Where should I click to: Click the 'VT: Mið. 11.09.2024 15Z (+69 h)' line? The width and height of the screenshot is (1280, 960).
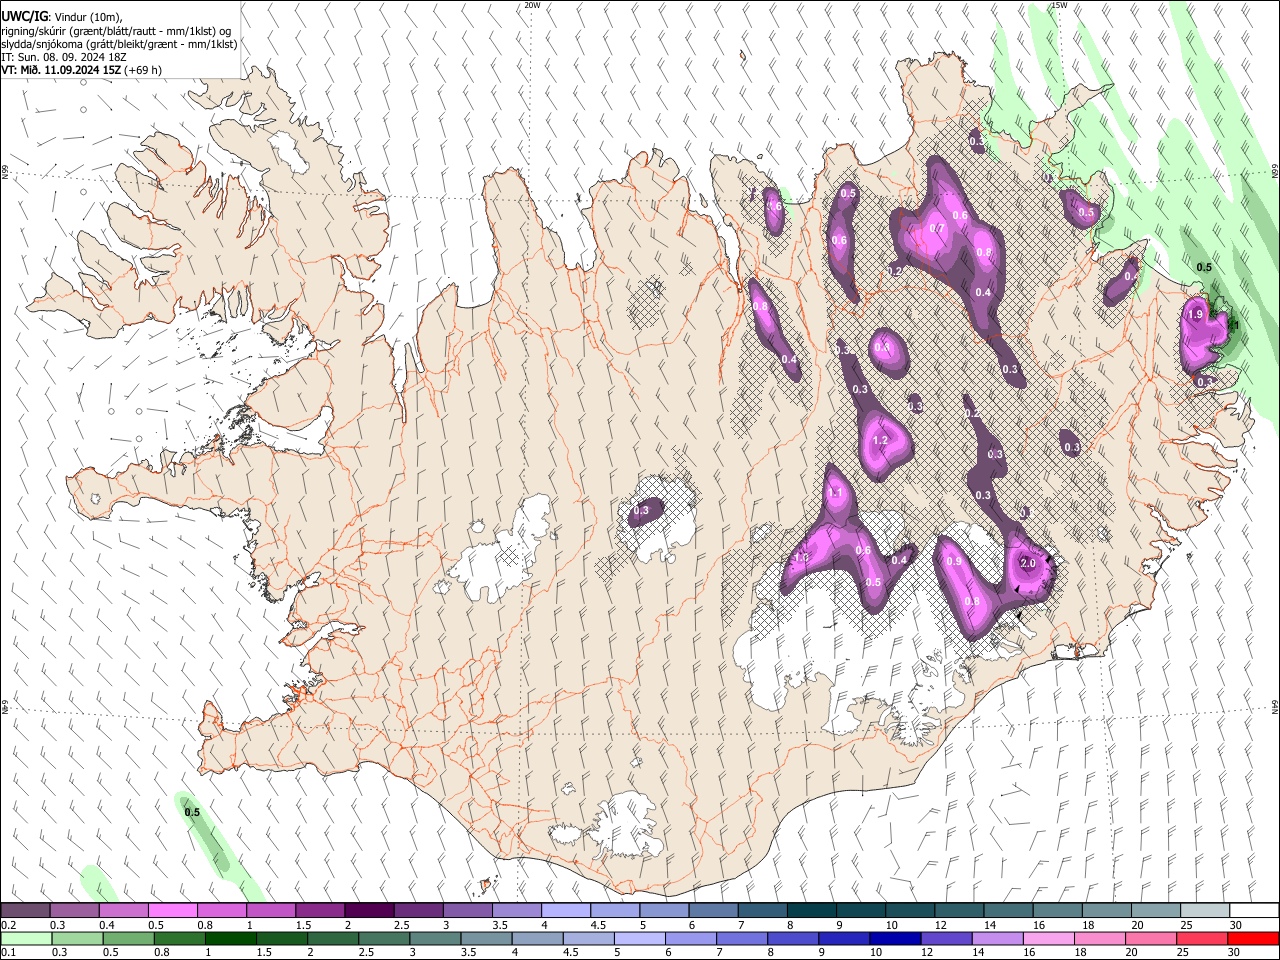(x=81, y=70)
